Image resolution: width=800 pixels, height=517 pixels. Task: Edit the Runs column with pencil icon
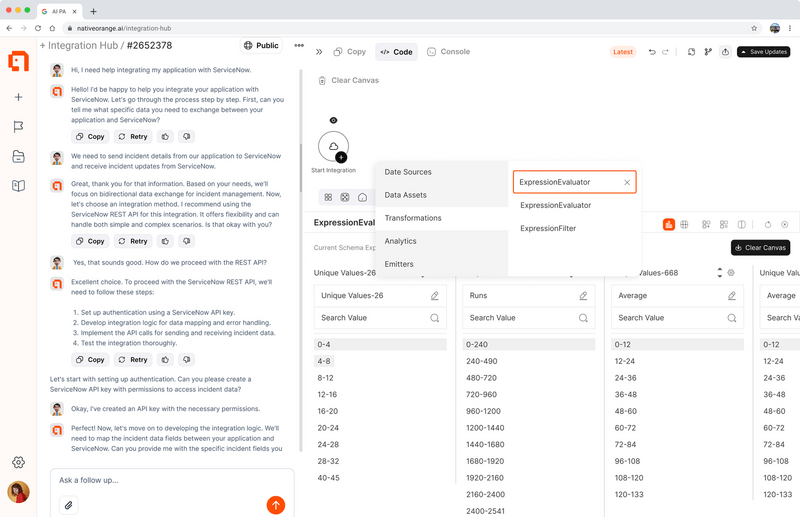click(x=583, y=296)
